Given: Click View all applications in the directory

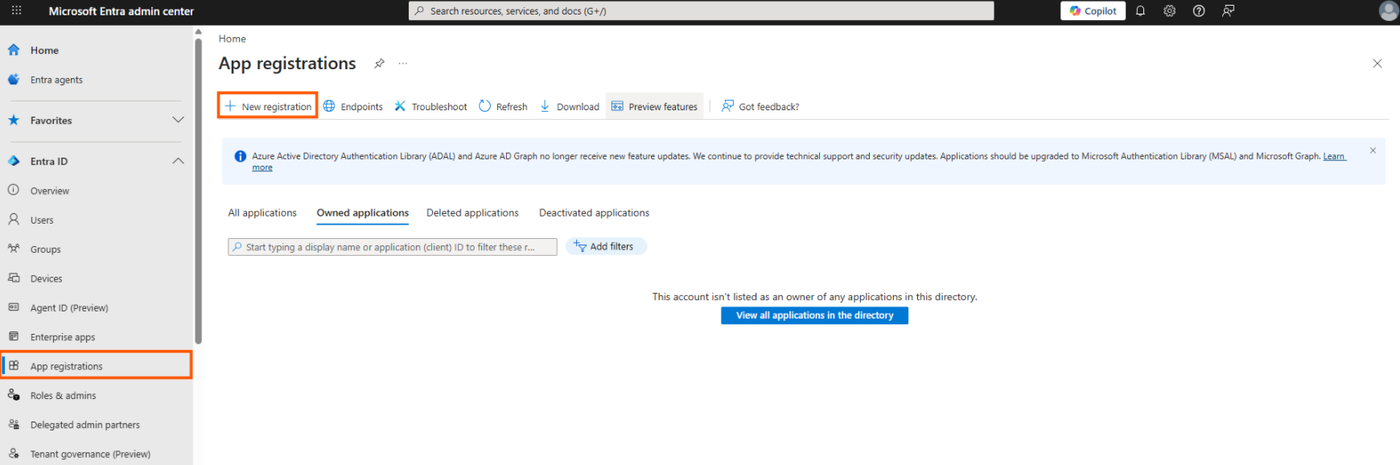Looking at the screenshot, I should click(814, 315).
